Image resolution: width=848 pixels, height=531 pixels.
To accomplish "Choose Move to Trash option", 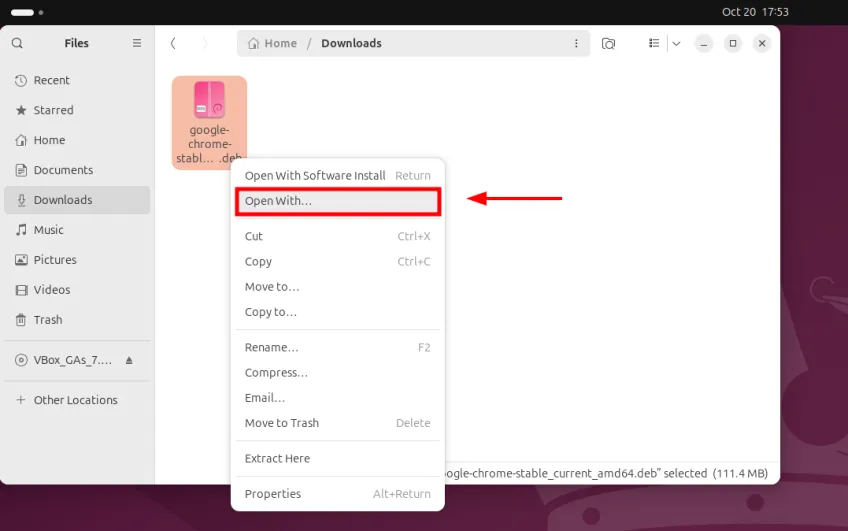I will (x=282, y=423).
